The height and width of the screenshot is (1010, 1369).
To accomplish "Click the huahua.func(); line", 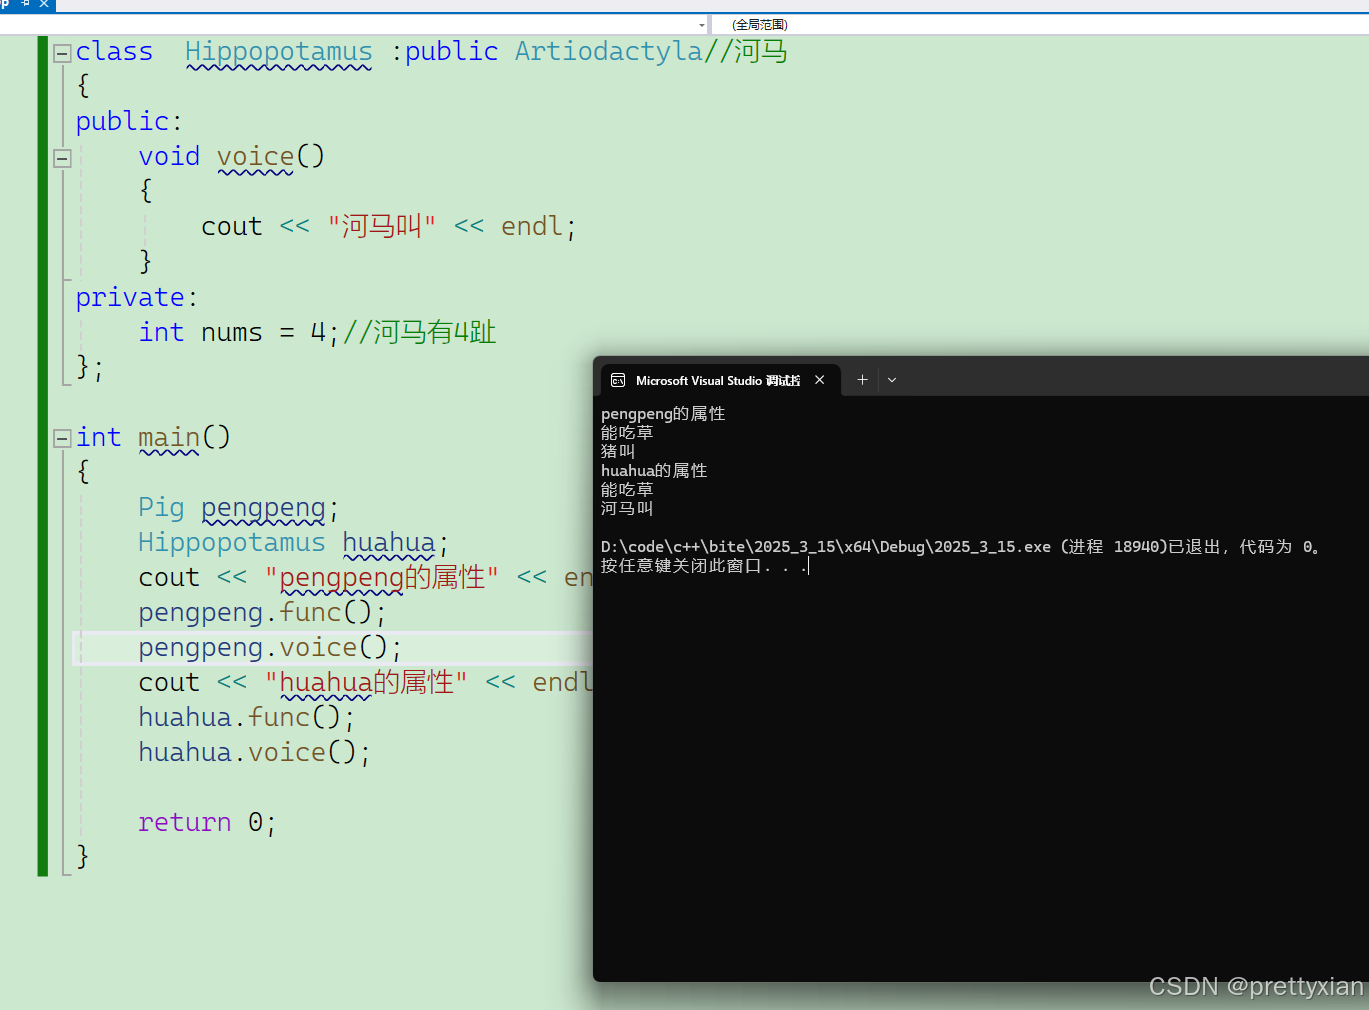I will click(247, 717).
